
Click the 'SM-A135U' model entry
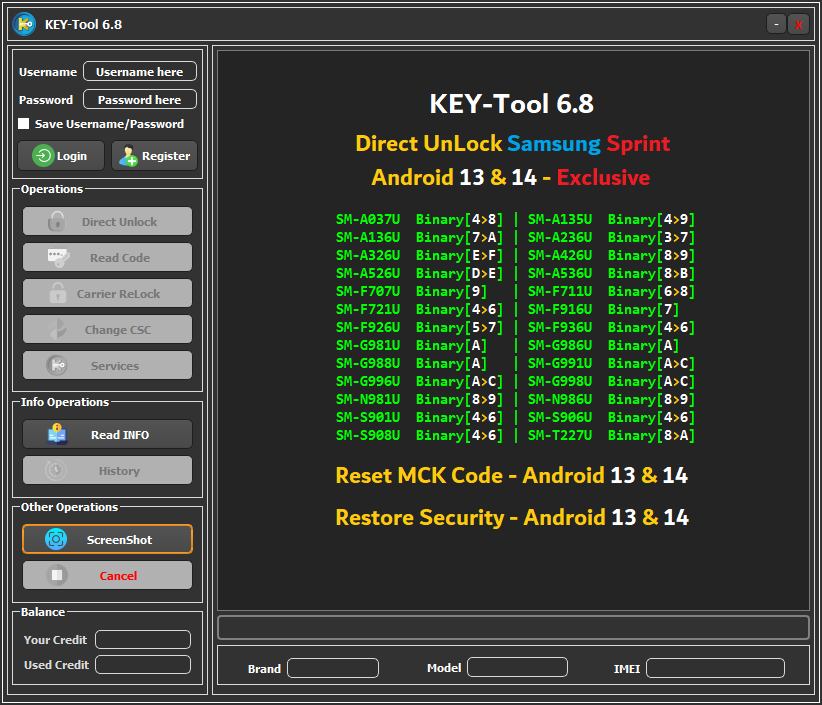(560, 219)
